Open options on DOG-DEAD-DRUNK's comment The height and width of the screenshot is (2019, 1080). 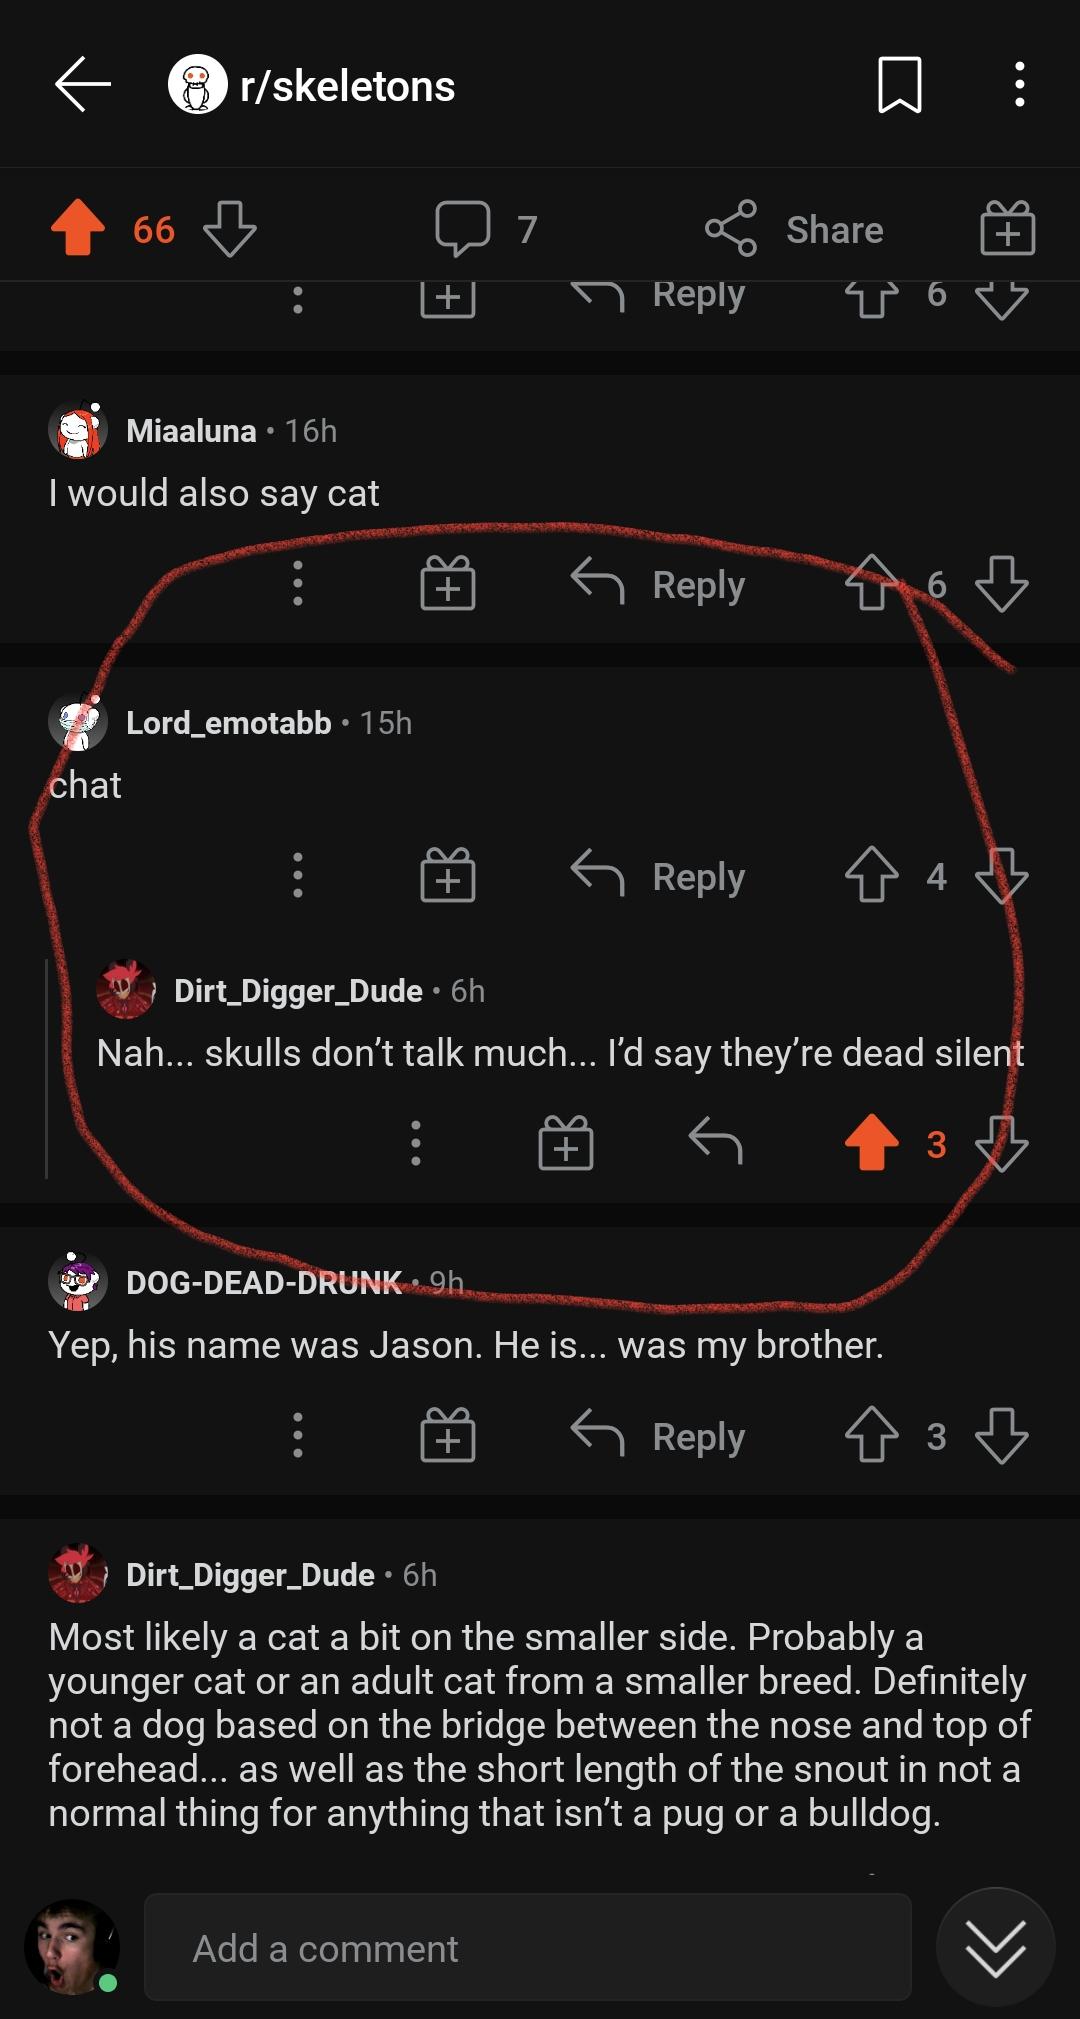click(x=297, y=1436)
